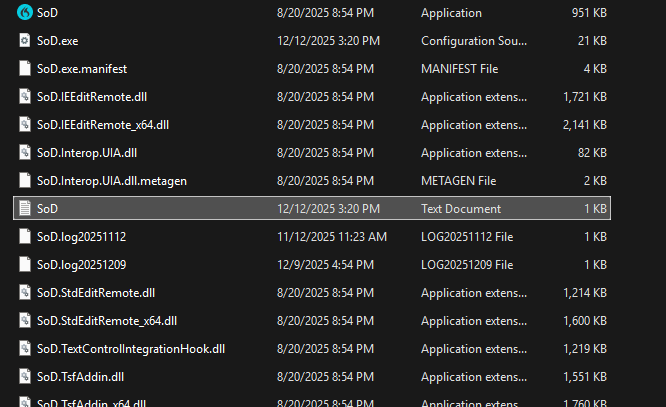Select the SoD.StdEditRemote_x64.dll file name
This screenshot has width=666, height=407.
106,321
